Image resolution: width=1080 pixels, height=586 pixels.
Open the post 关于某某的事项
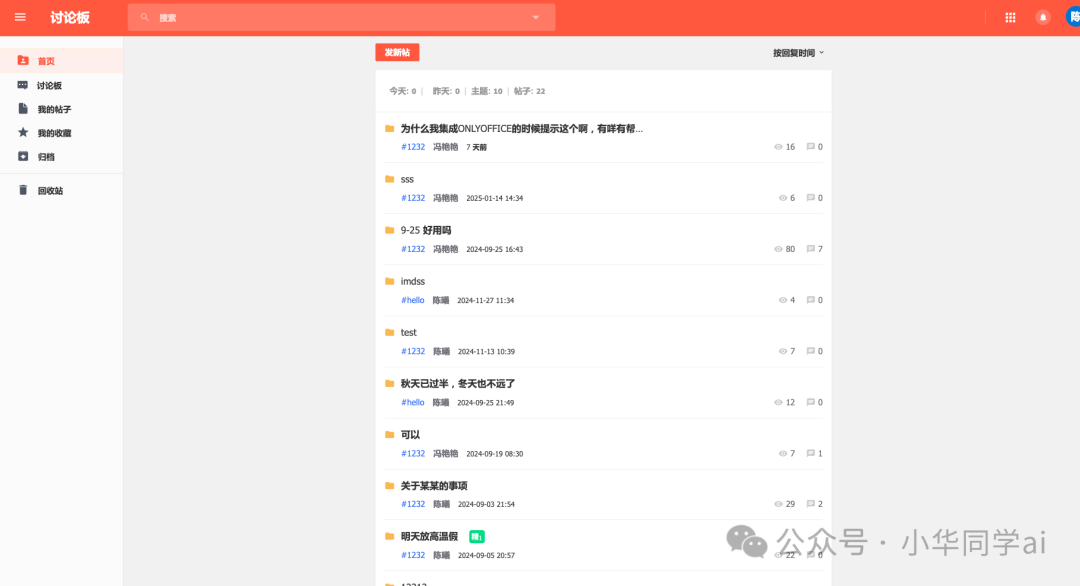[434, 485]
